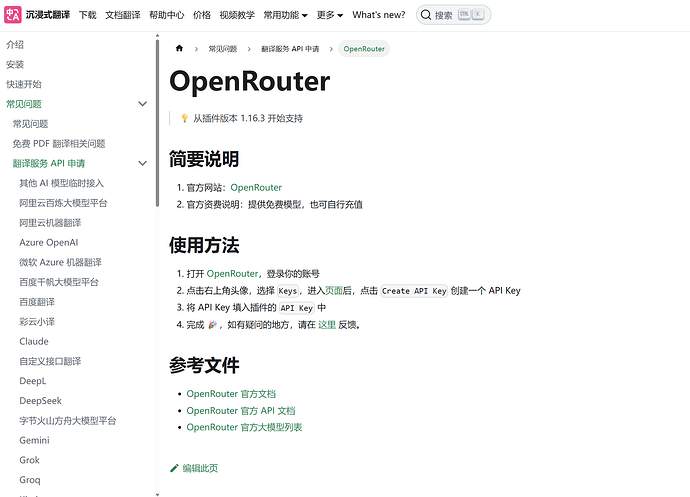Select DeepL in sidebar
The width and height of the screenshot is (690, 497).
tap(33, 381)
